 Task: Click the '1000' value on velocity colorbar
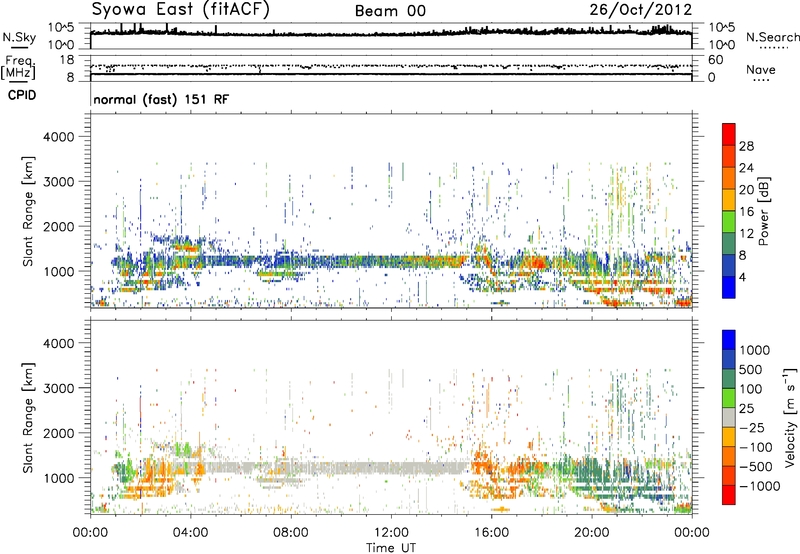pos(755,350)
